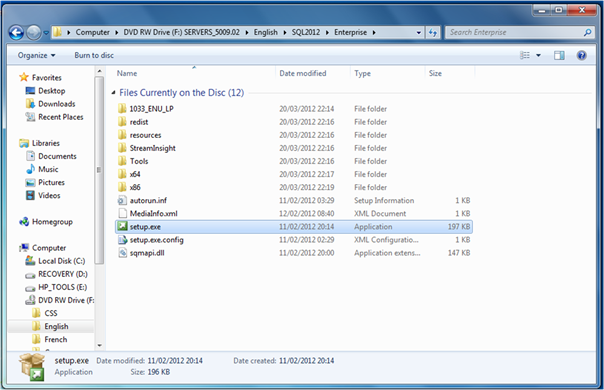Select Computer in the address breadcrumb
The image size is (604, 390).
pos(92,32)
